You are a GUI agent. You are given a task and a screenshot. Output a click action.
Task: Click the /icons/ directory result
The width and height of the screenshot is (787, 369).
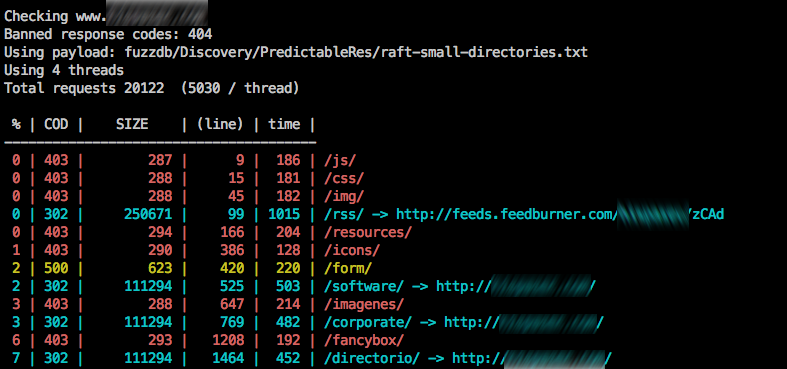pos(352,250)
